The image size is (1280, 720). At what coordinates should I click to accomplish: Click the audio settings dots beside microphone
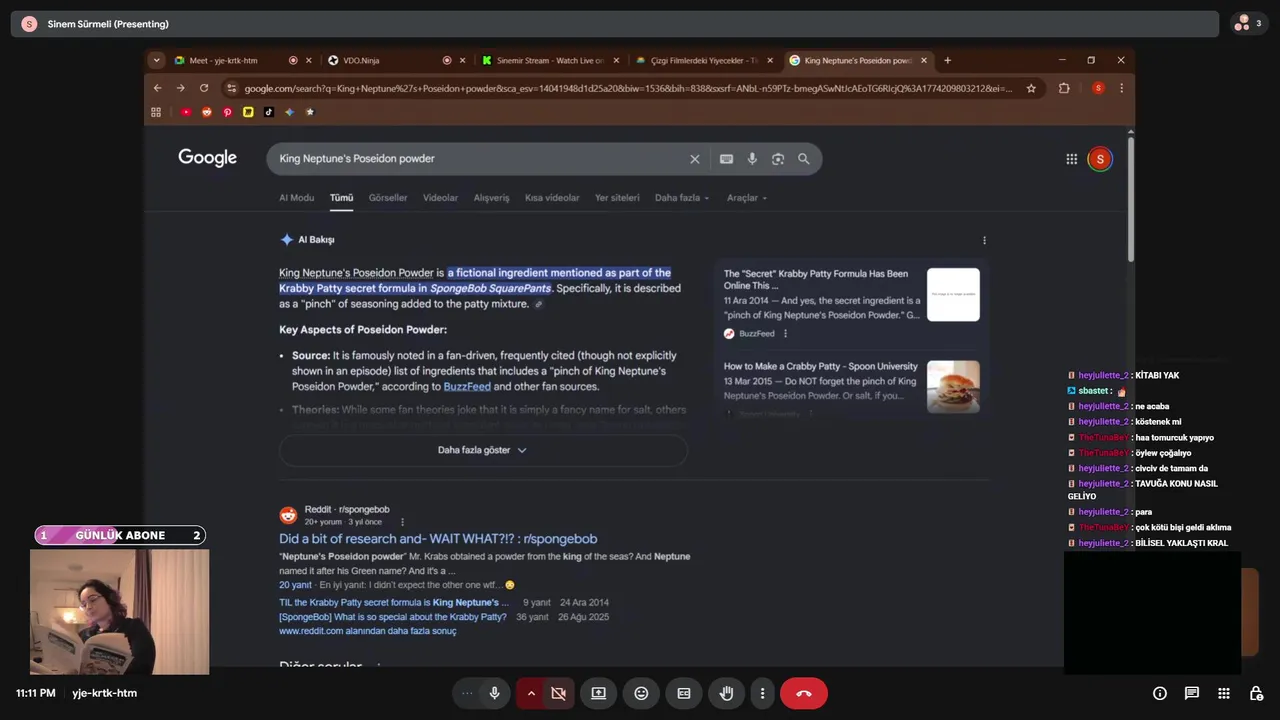(467, 693)
